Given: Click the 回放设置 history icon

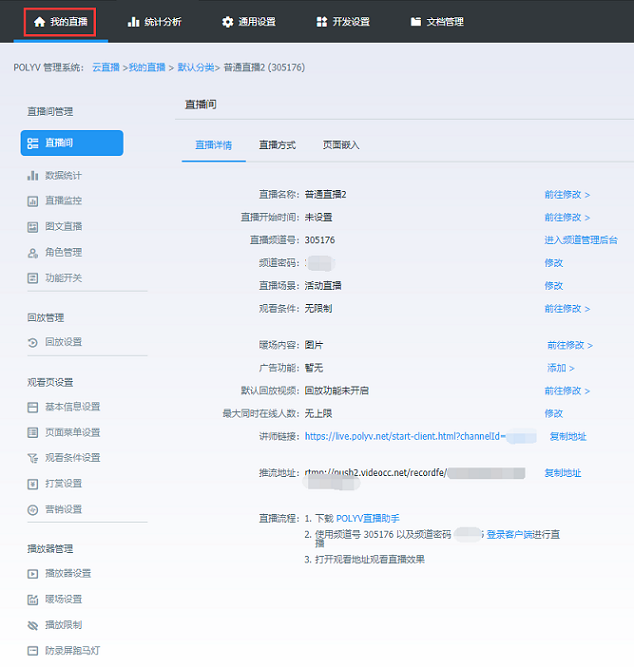Looking at the screenshot, I should coord(33,342).
